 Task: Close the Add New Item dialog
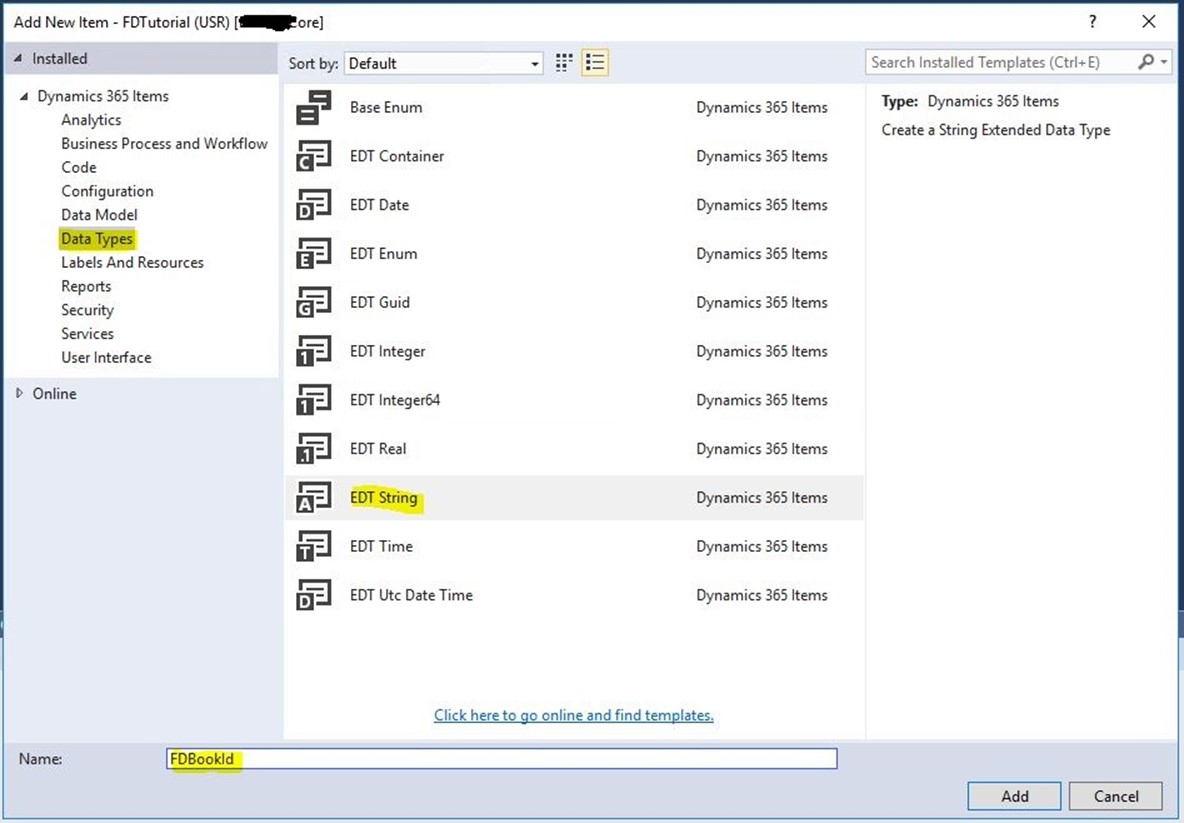(x=1149, y=22)
